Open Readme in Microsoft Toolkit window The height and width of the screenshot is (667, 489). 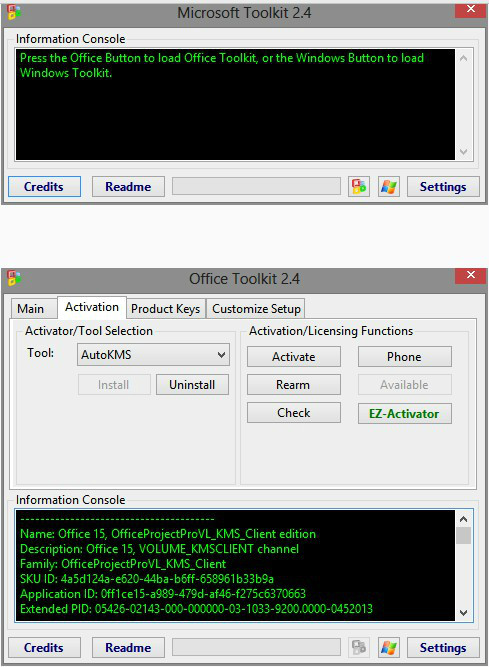[128, 187]
